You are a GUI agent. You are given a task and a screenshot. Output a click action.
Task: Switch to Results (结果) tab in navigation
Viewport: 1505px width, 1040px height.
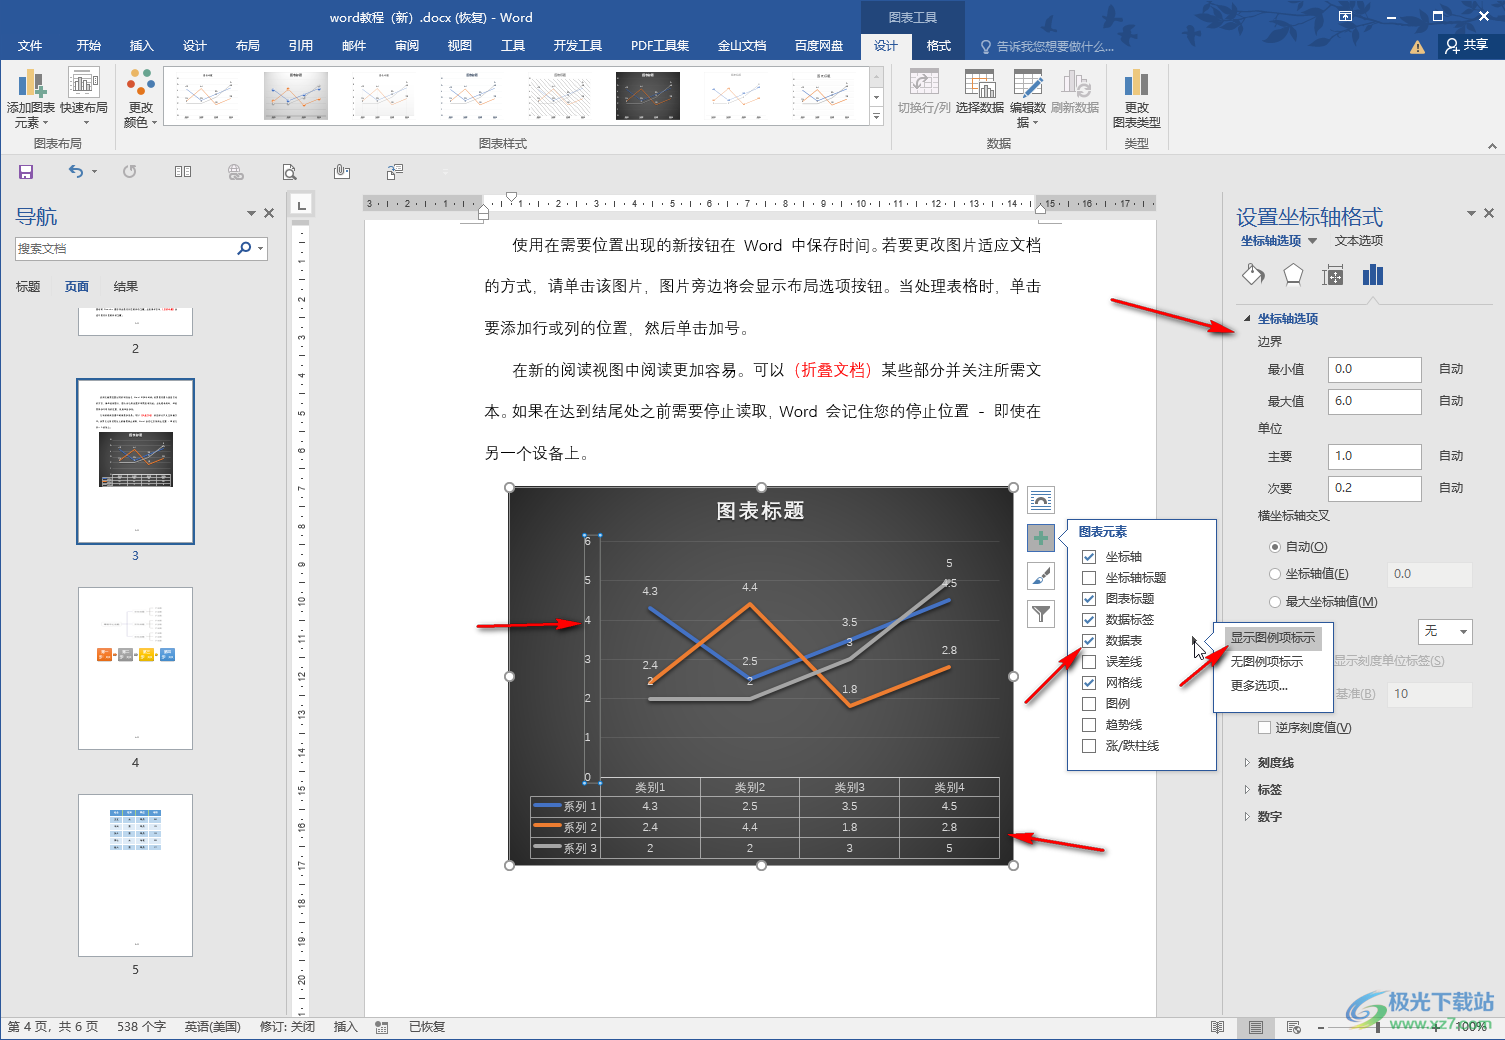[126, 287]
